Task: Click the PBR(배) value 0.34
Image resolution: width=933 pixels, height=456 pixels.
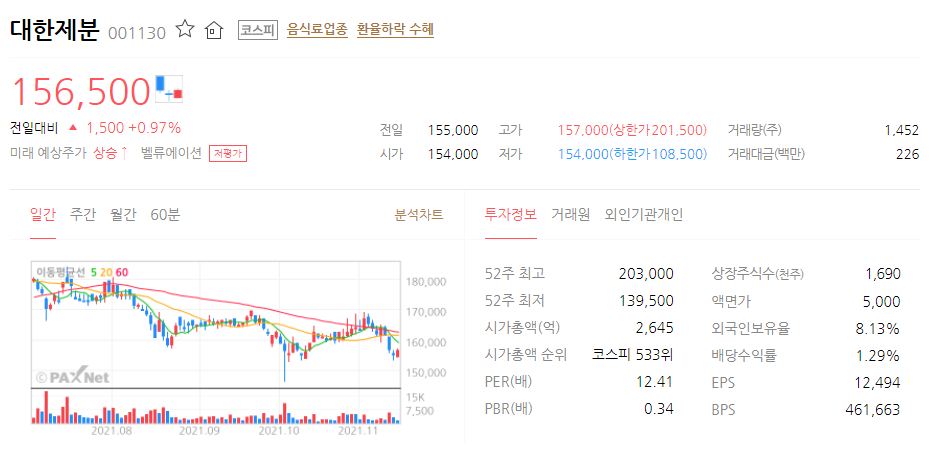Action: pos(659,410)
